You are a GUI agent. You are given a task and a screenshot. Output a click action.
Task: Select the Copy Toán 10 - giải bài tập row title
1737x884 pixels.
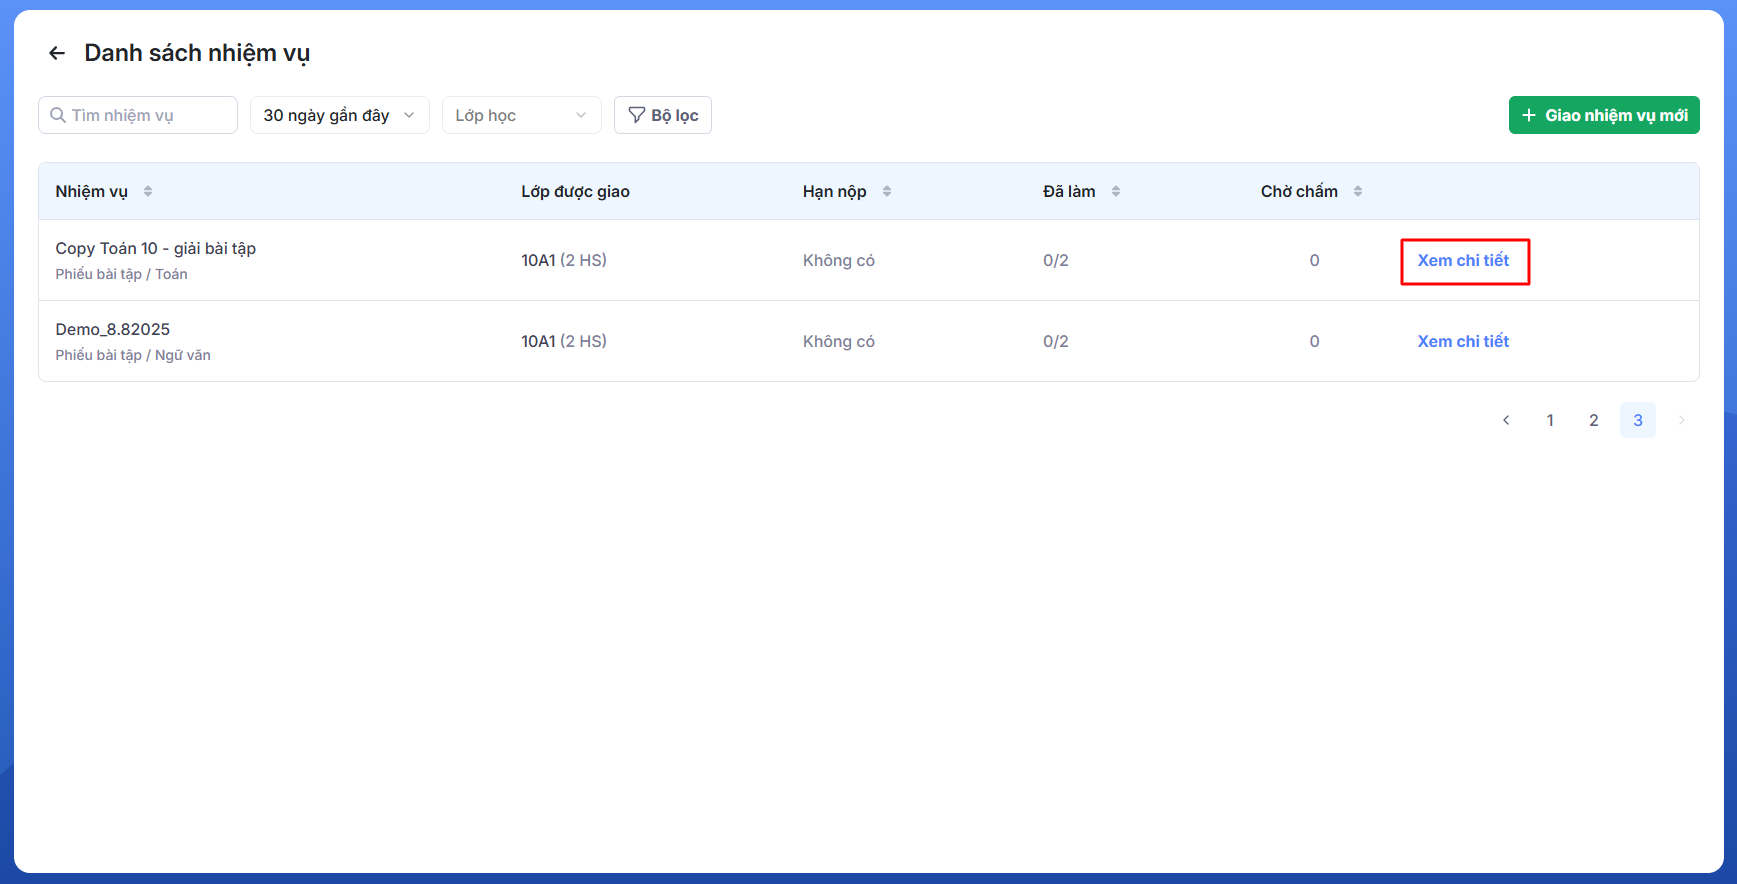pos(155,248)
